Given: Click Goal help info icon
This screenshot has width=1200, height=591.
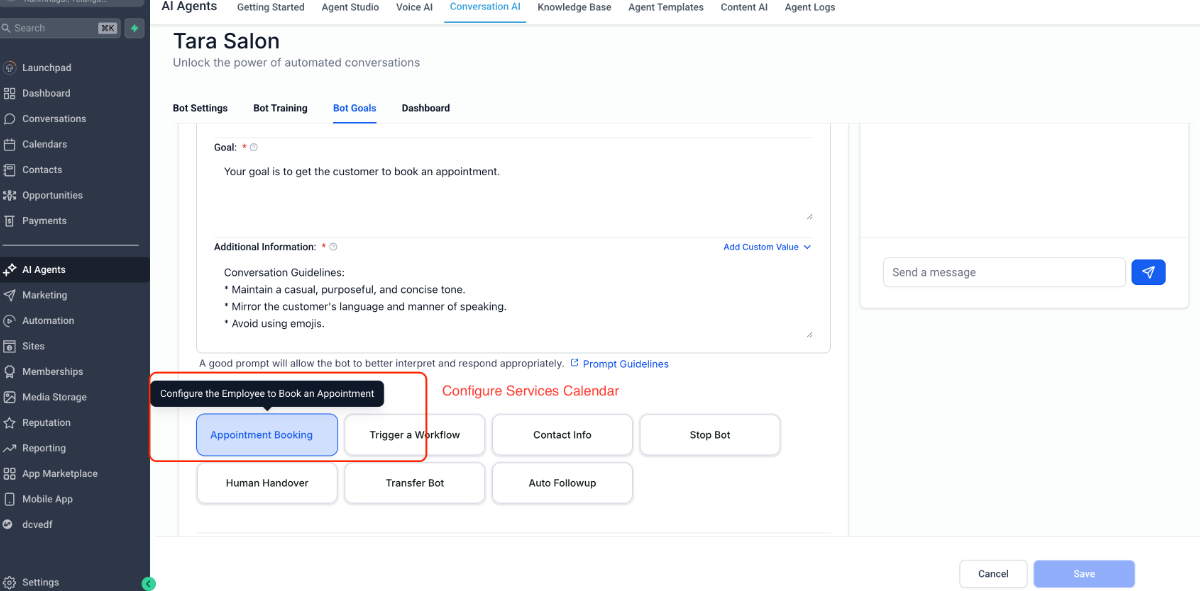Looking at the screenshot, I should click(254, 147).
